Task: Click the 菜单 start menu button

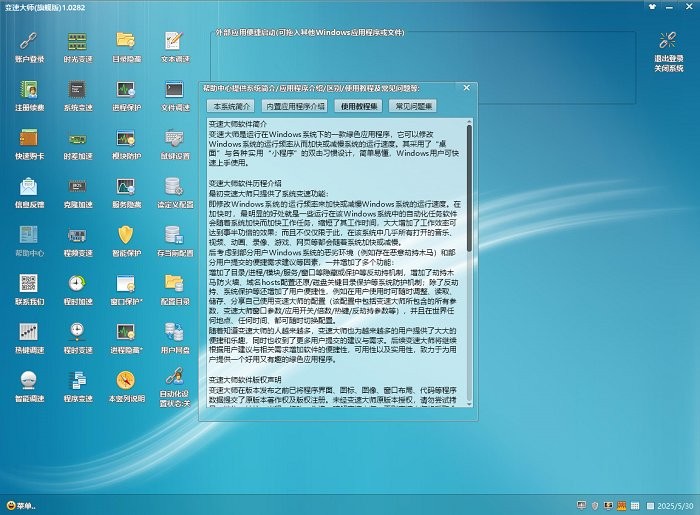Action: [22, 506]
